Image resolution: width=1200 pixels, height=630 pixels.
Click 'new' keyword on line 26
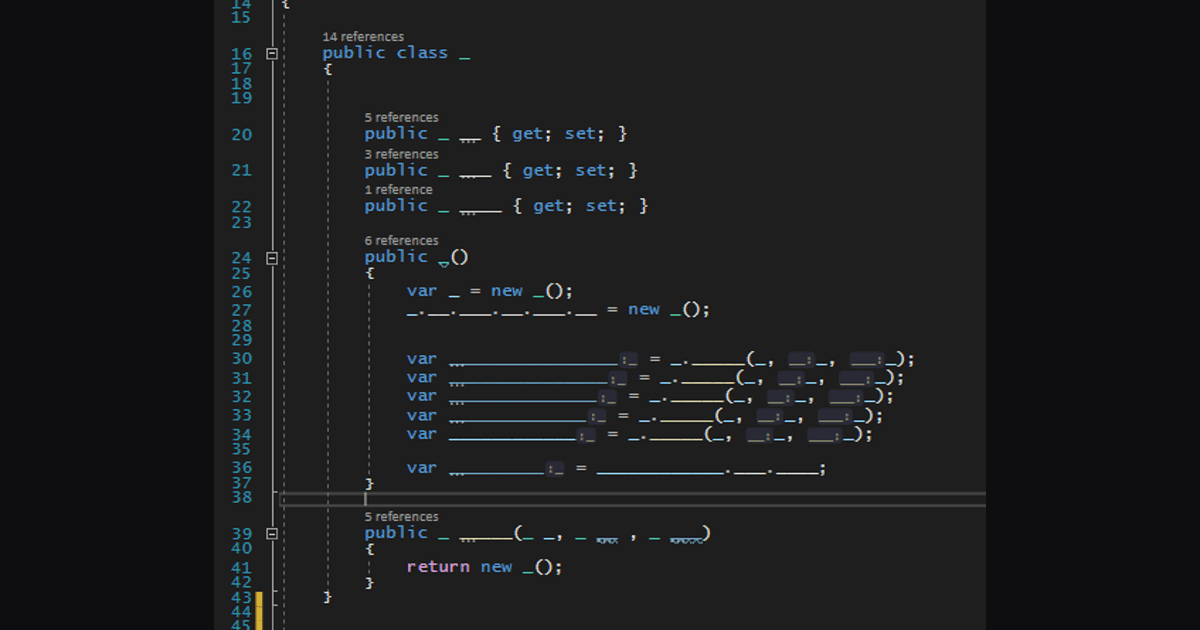[507, 290]
